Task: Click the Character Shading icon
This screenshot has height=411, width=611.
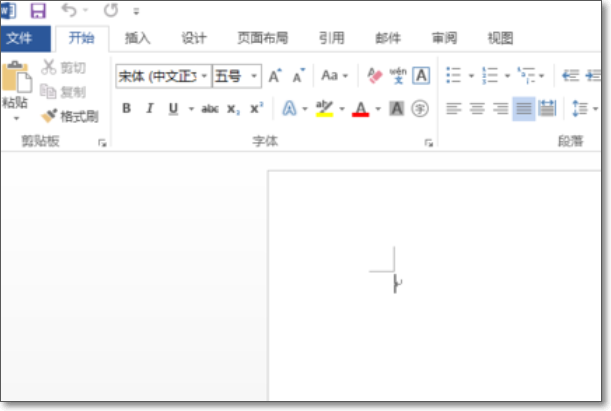Action: click(397, 108)
